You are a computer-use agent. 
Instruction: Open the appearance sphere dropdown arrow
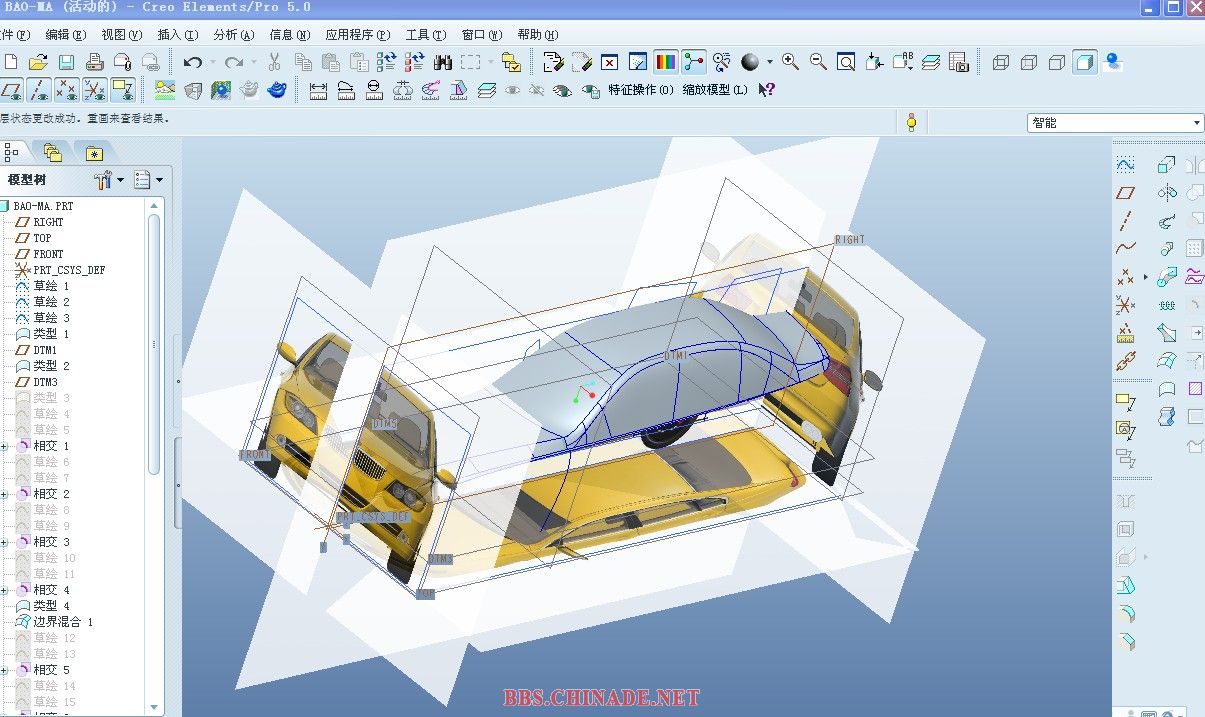pos(769,62)
